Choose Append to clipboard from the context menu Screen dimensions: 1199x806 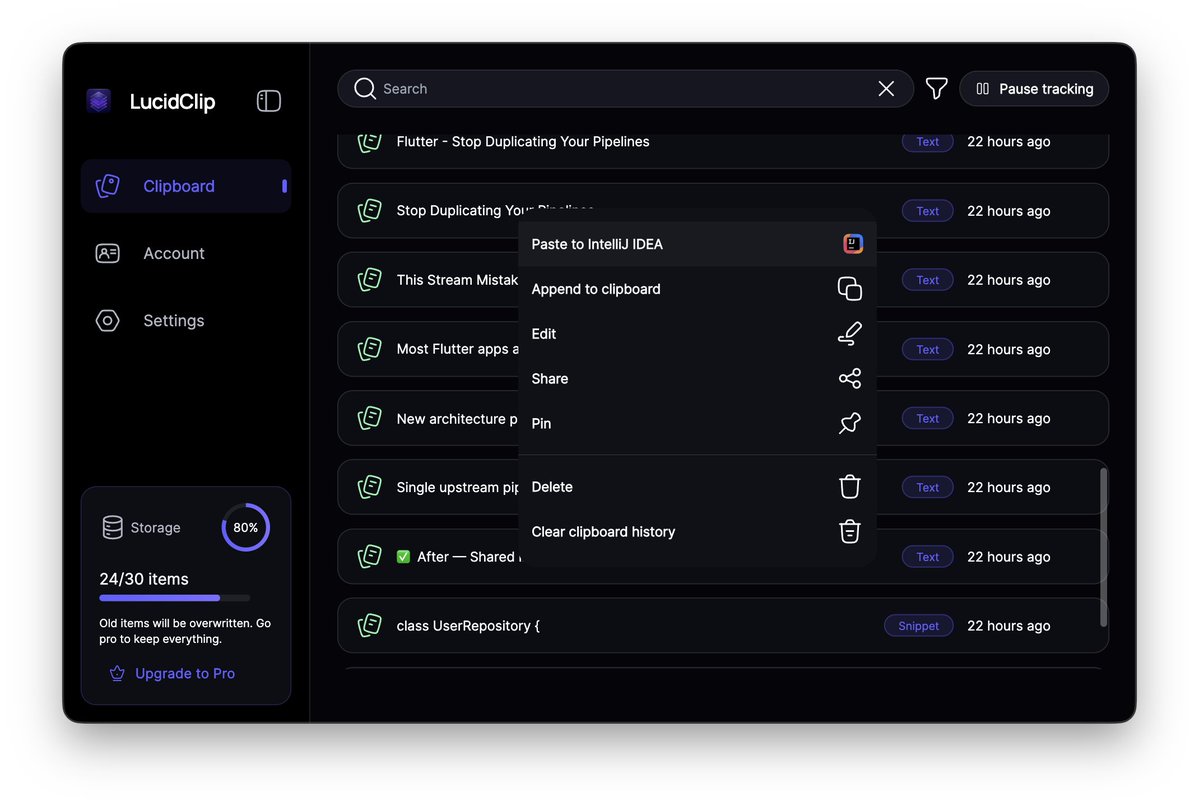(595, 289)
